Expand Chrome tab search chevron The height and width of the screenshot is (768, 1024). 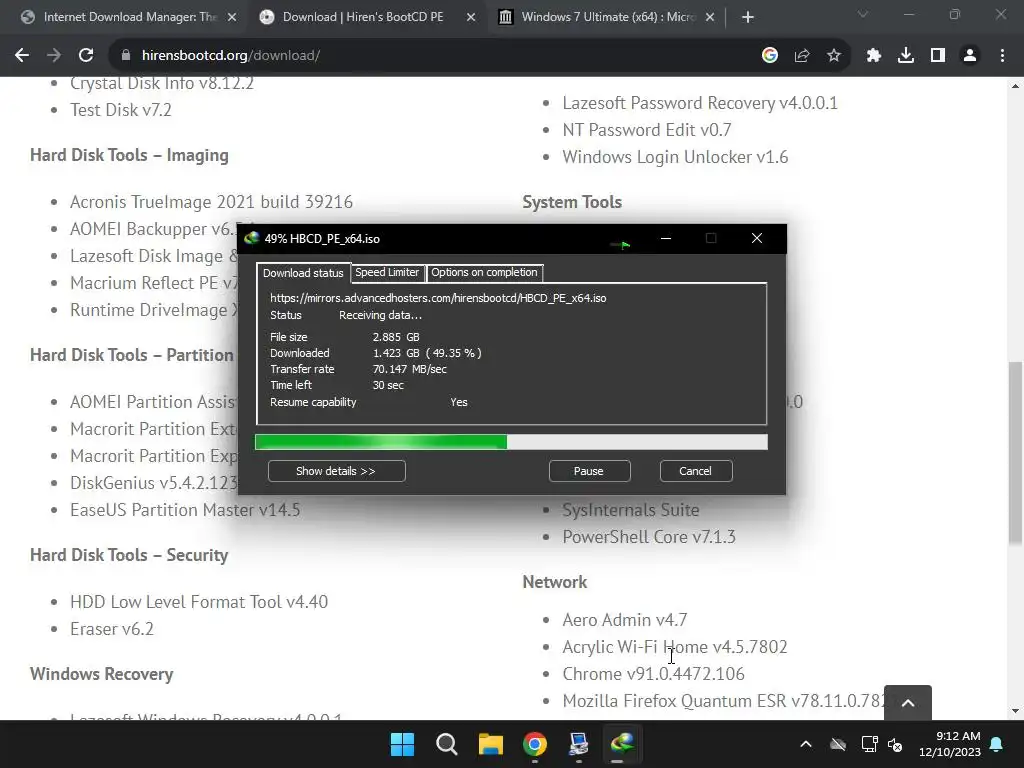click(x=863, y=14)
